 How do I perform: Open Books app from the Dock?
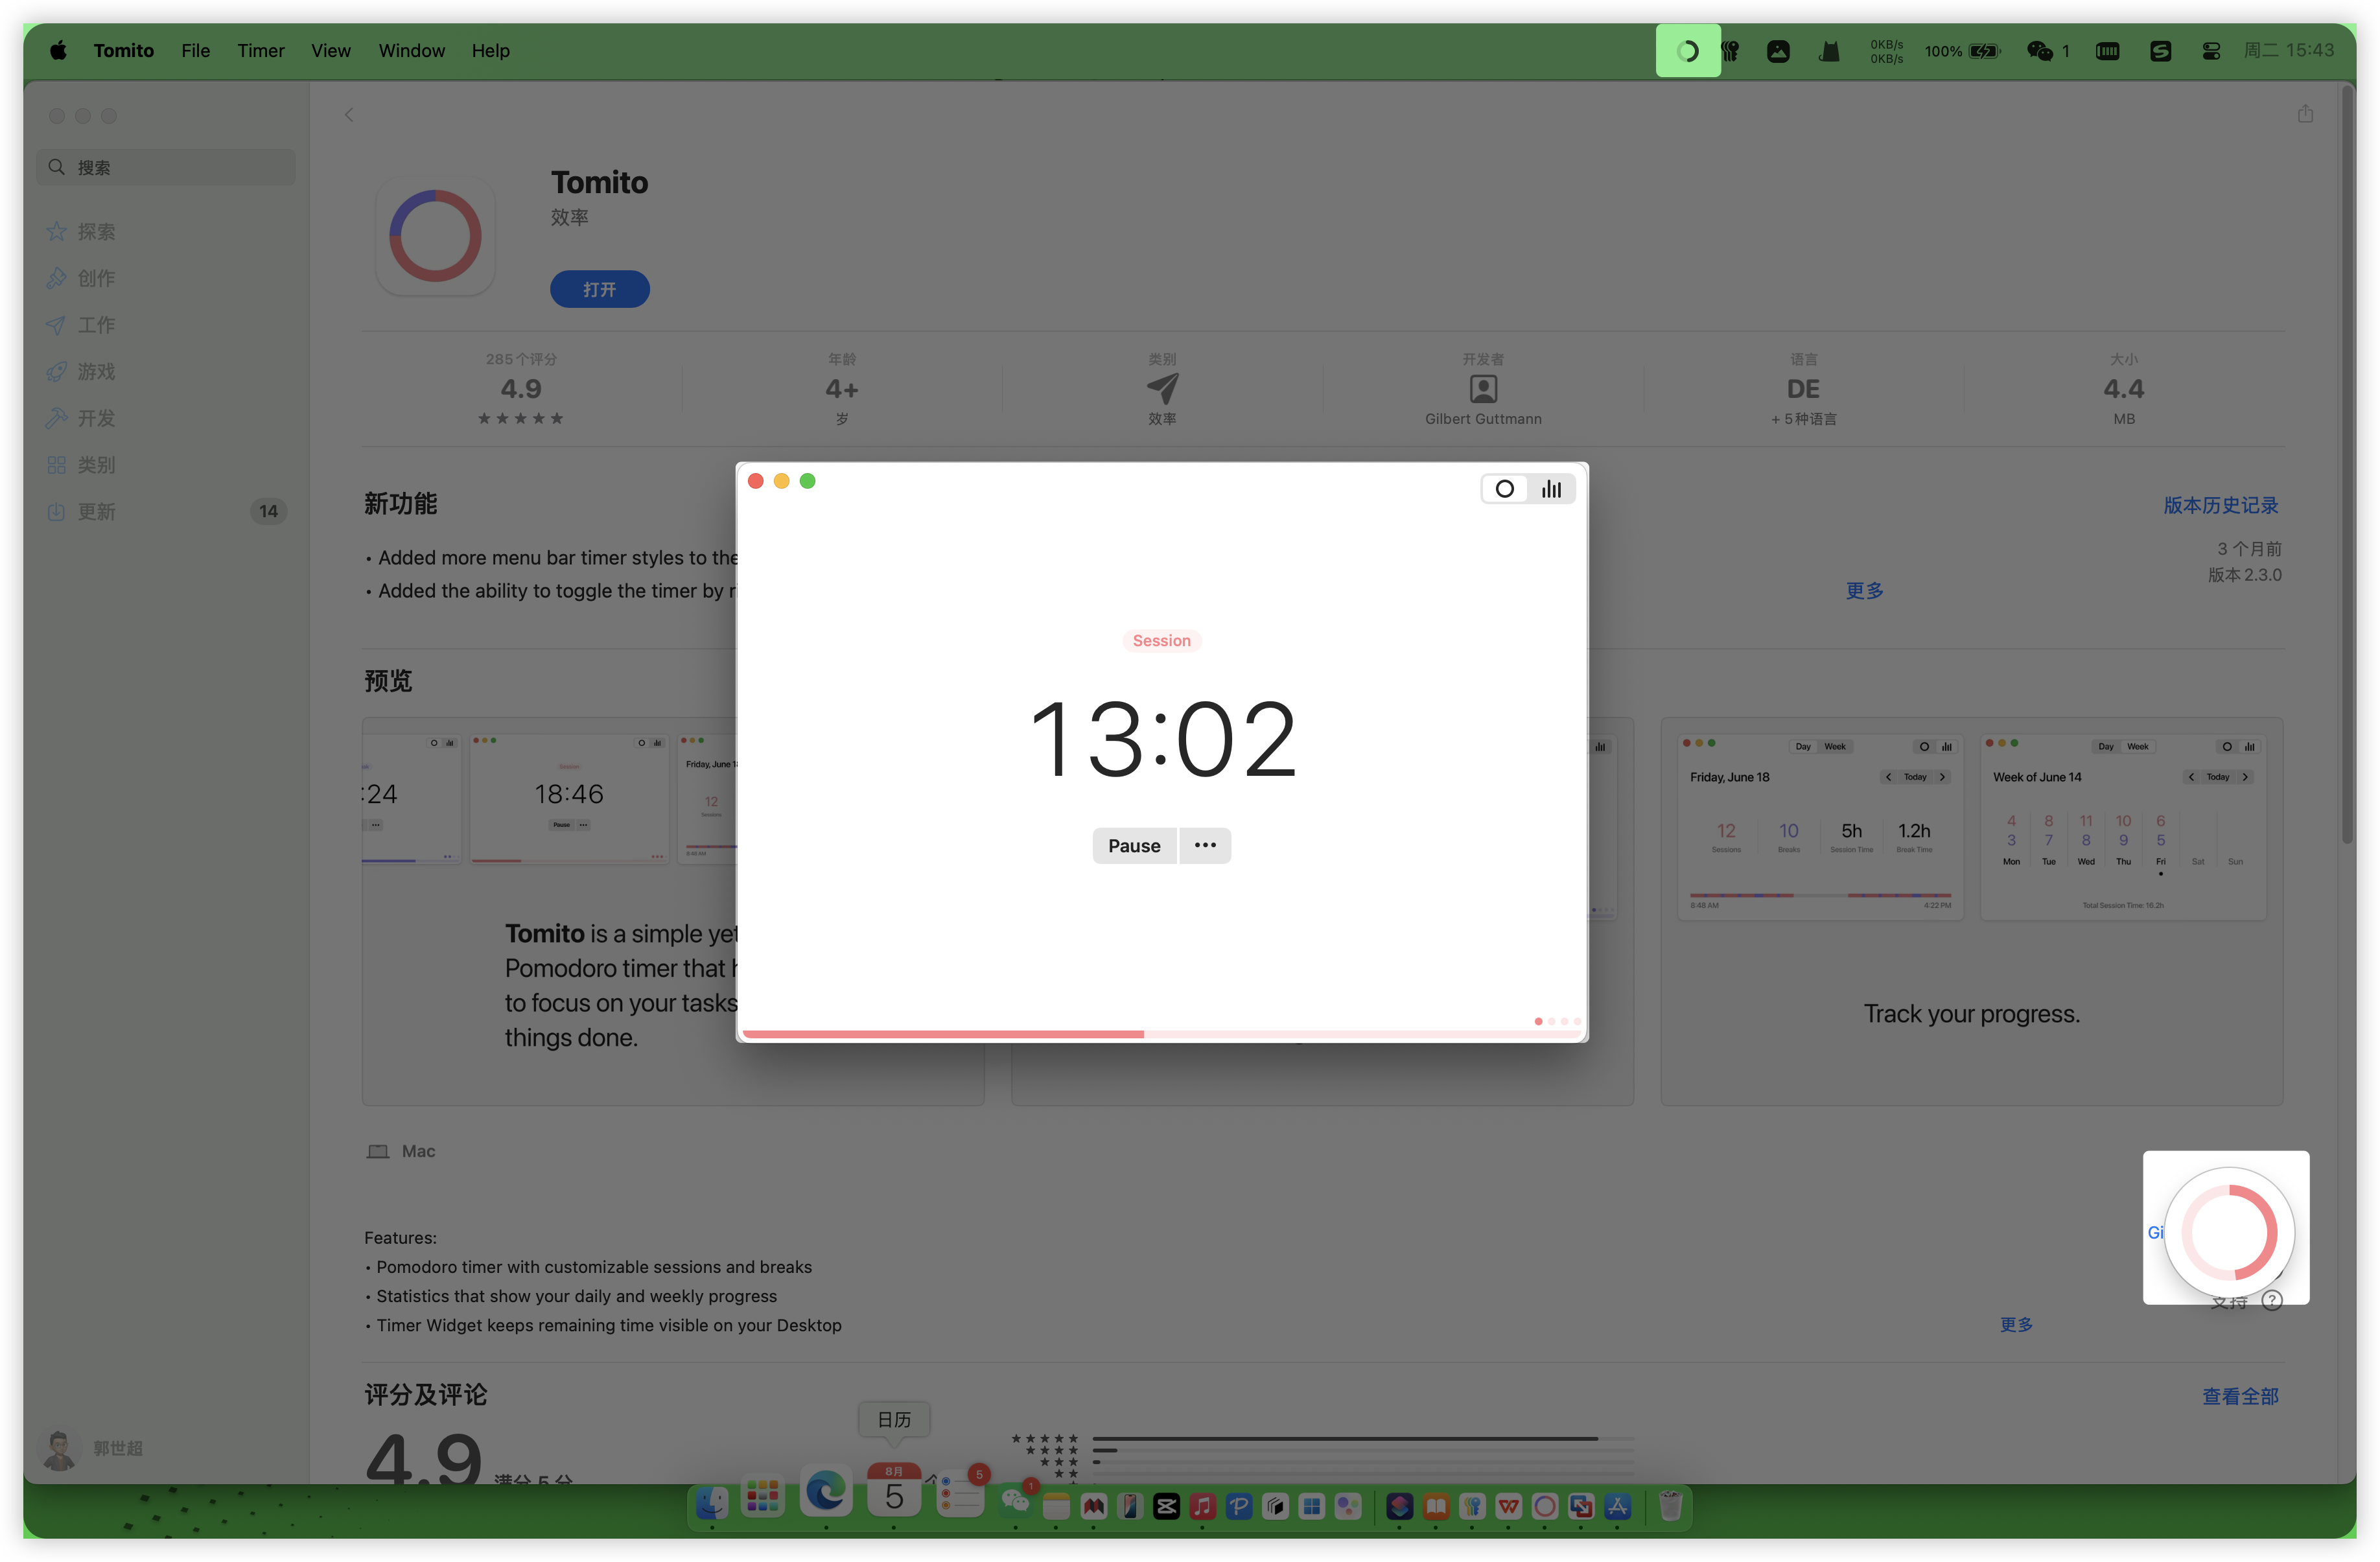coord(1436,1506)
